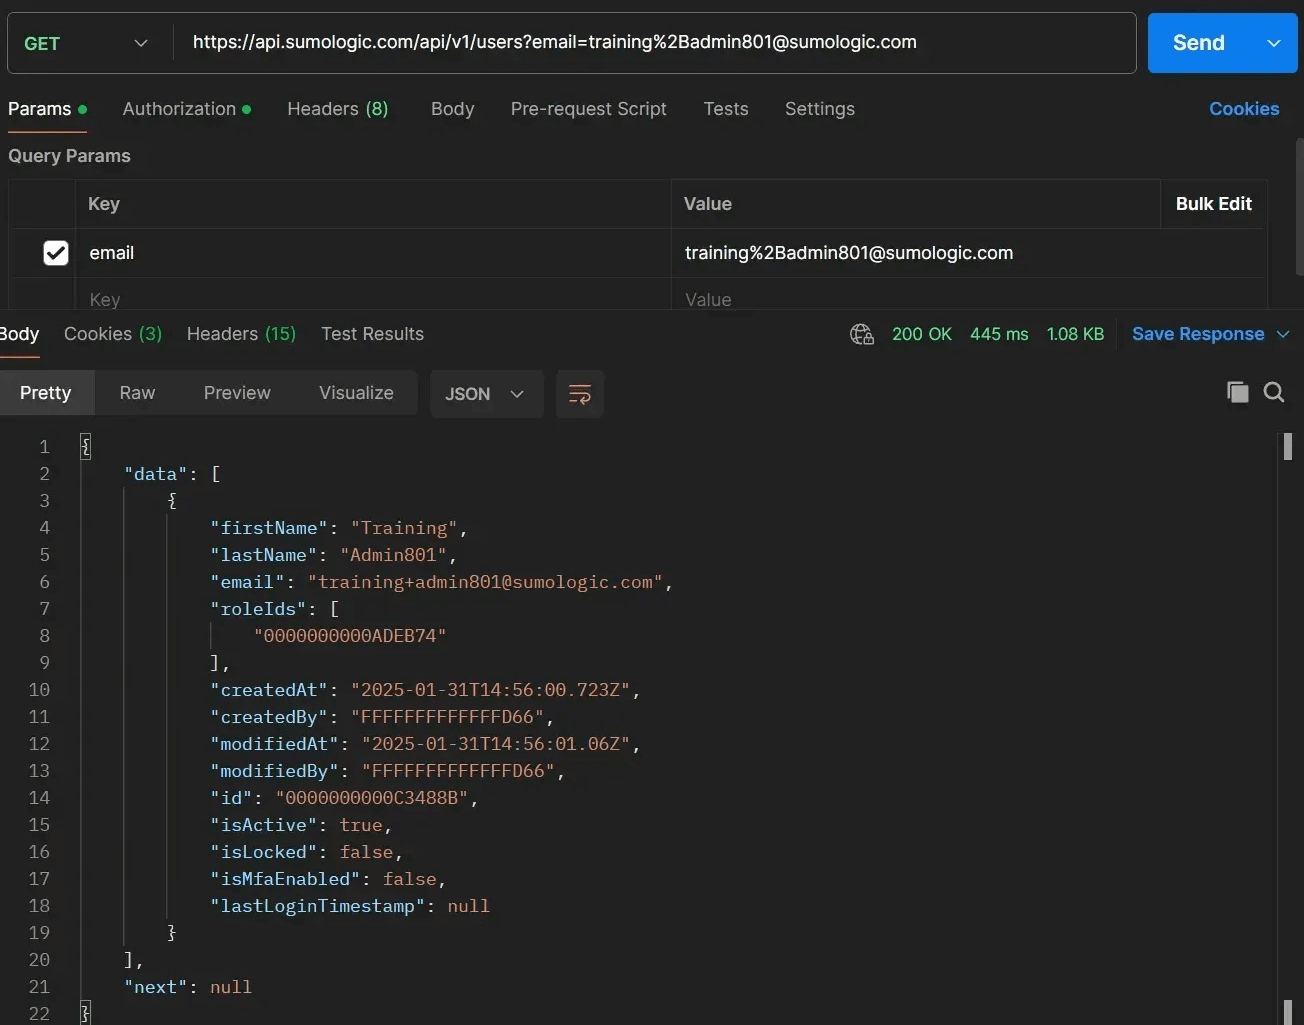The image size is (1304, 1025).
Task: Click the network connection lock icon
Action: [861, 334]
